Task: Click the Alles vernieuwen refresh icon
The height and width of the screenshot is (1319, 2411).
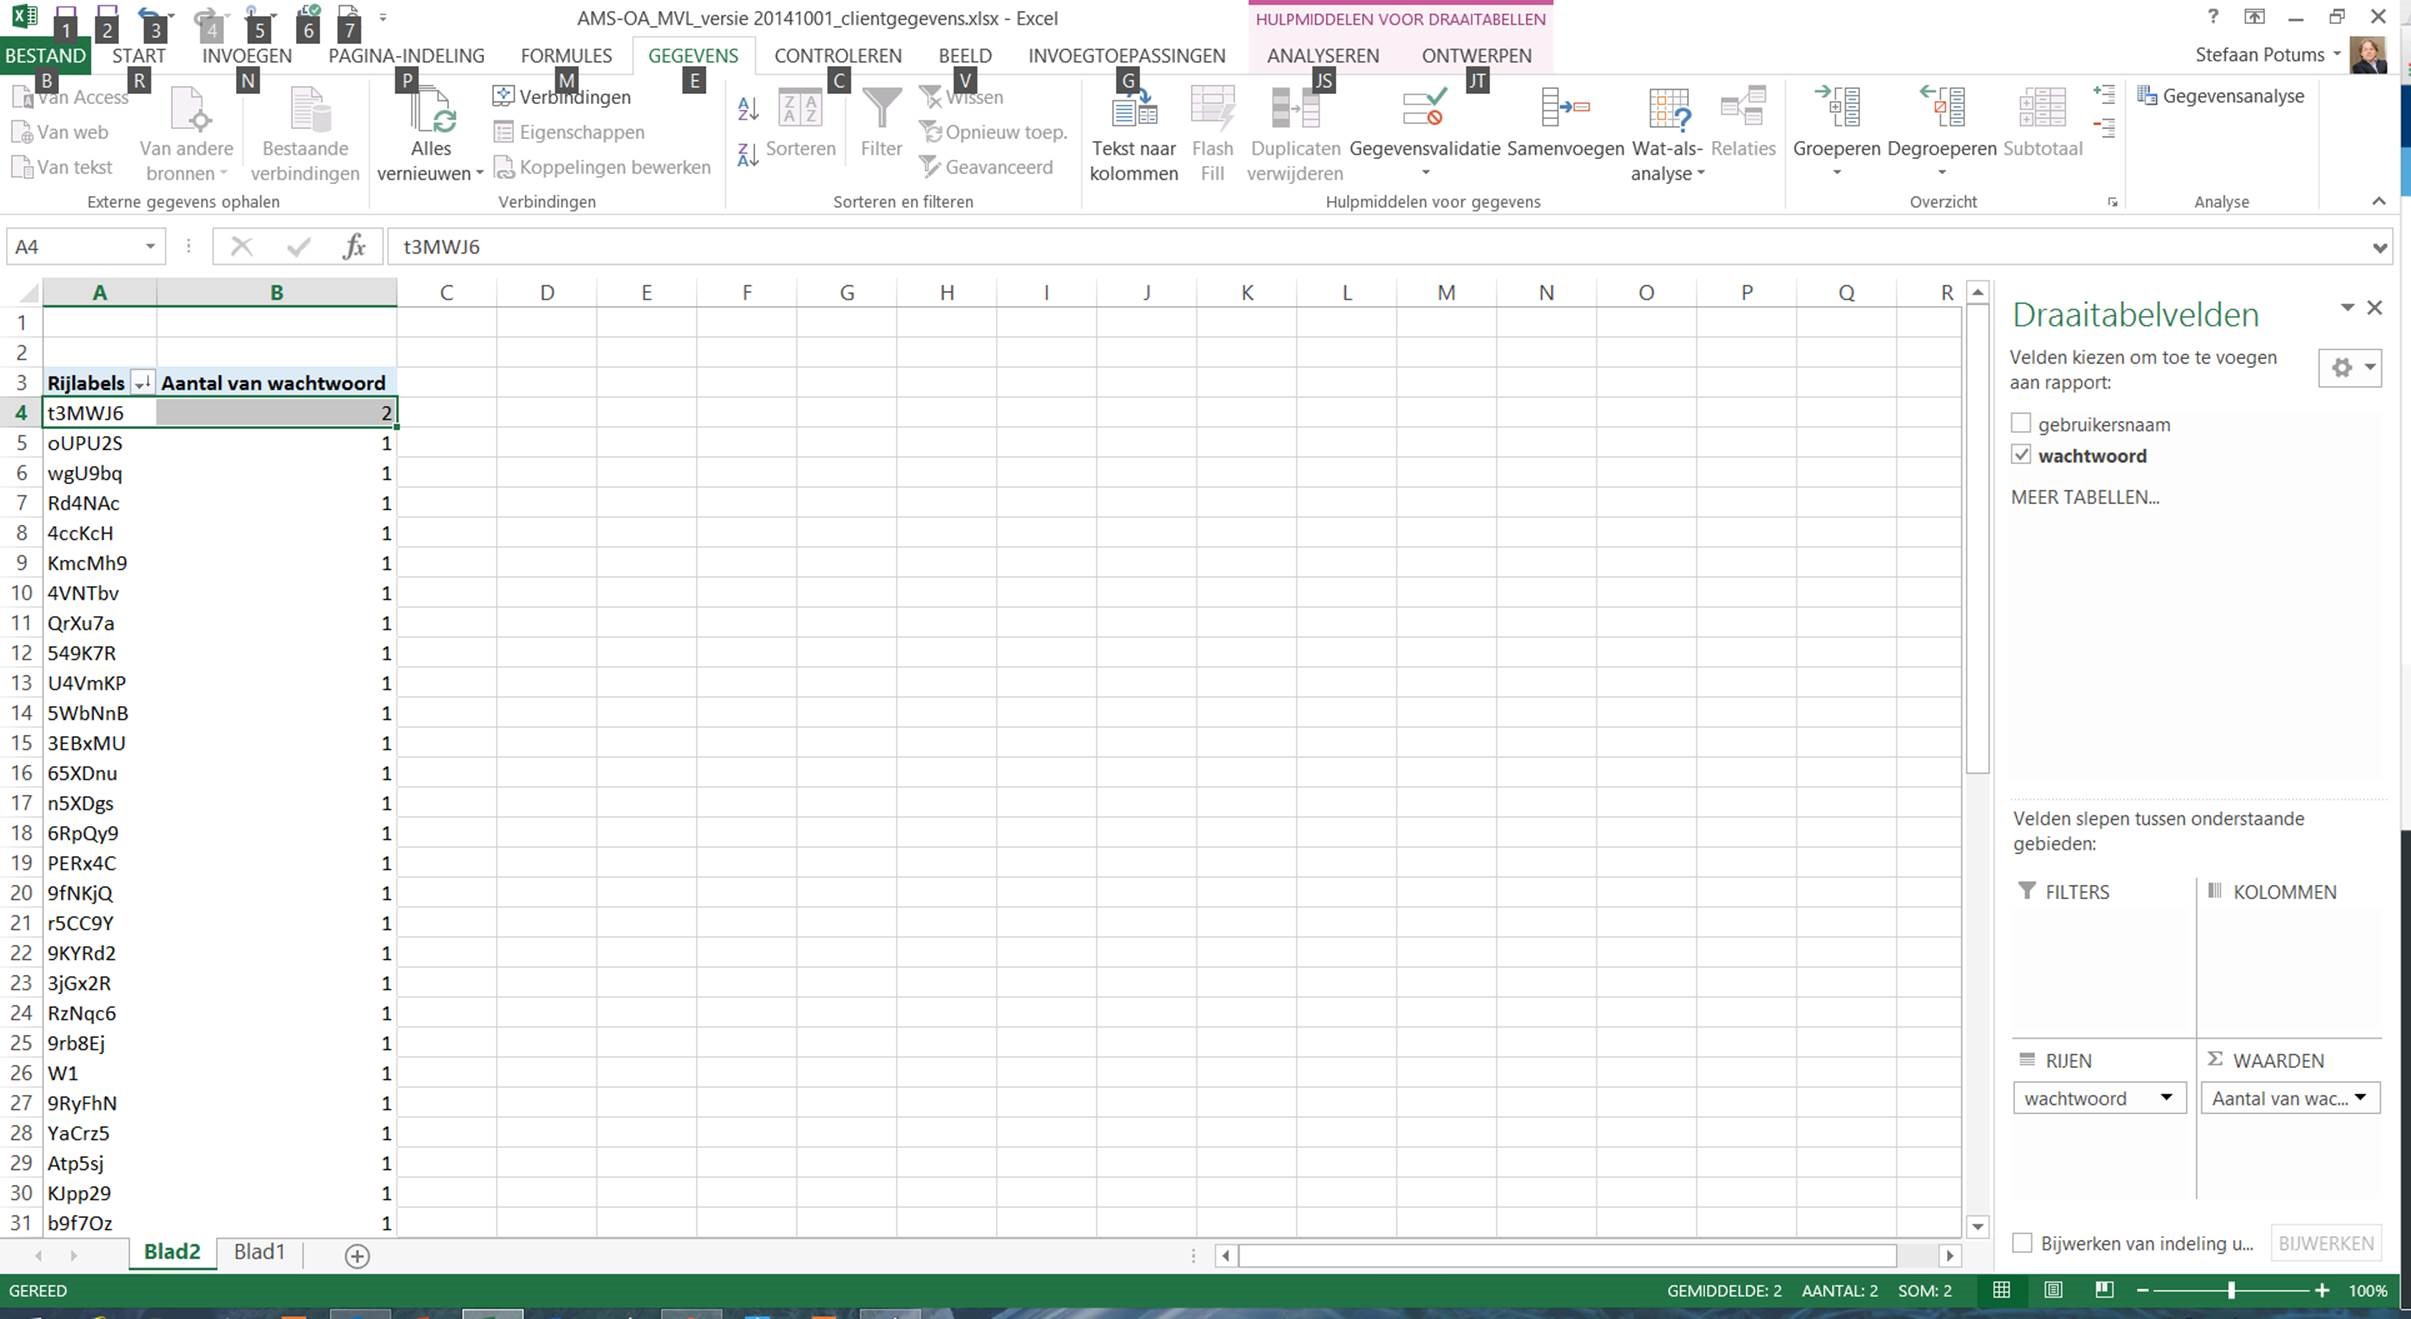Action: [x=431, y=109]
